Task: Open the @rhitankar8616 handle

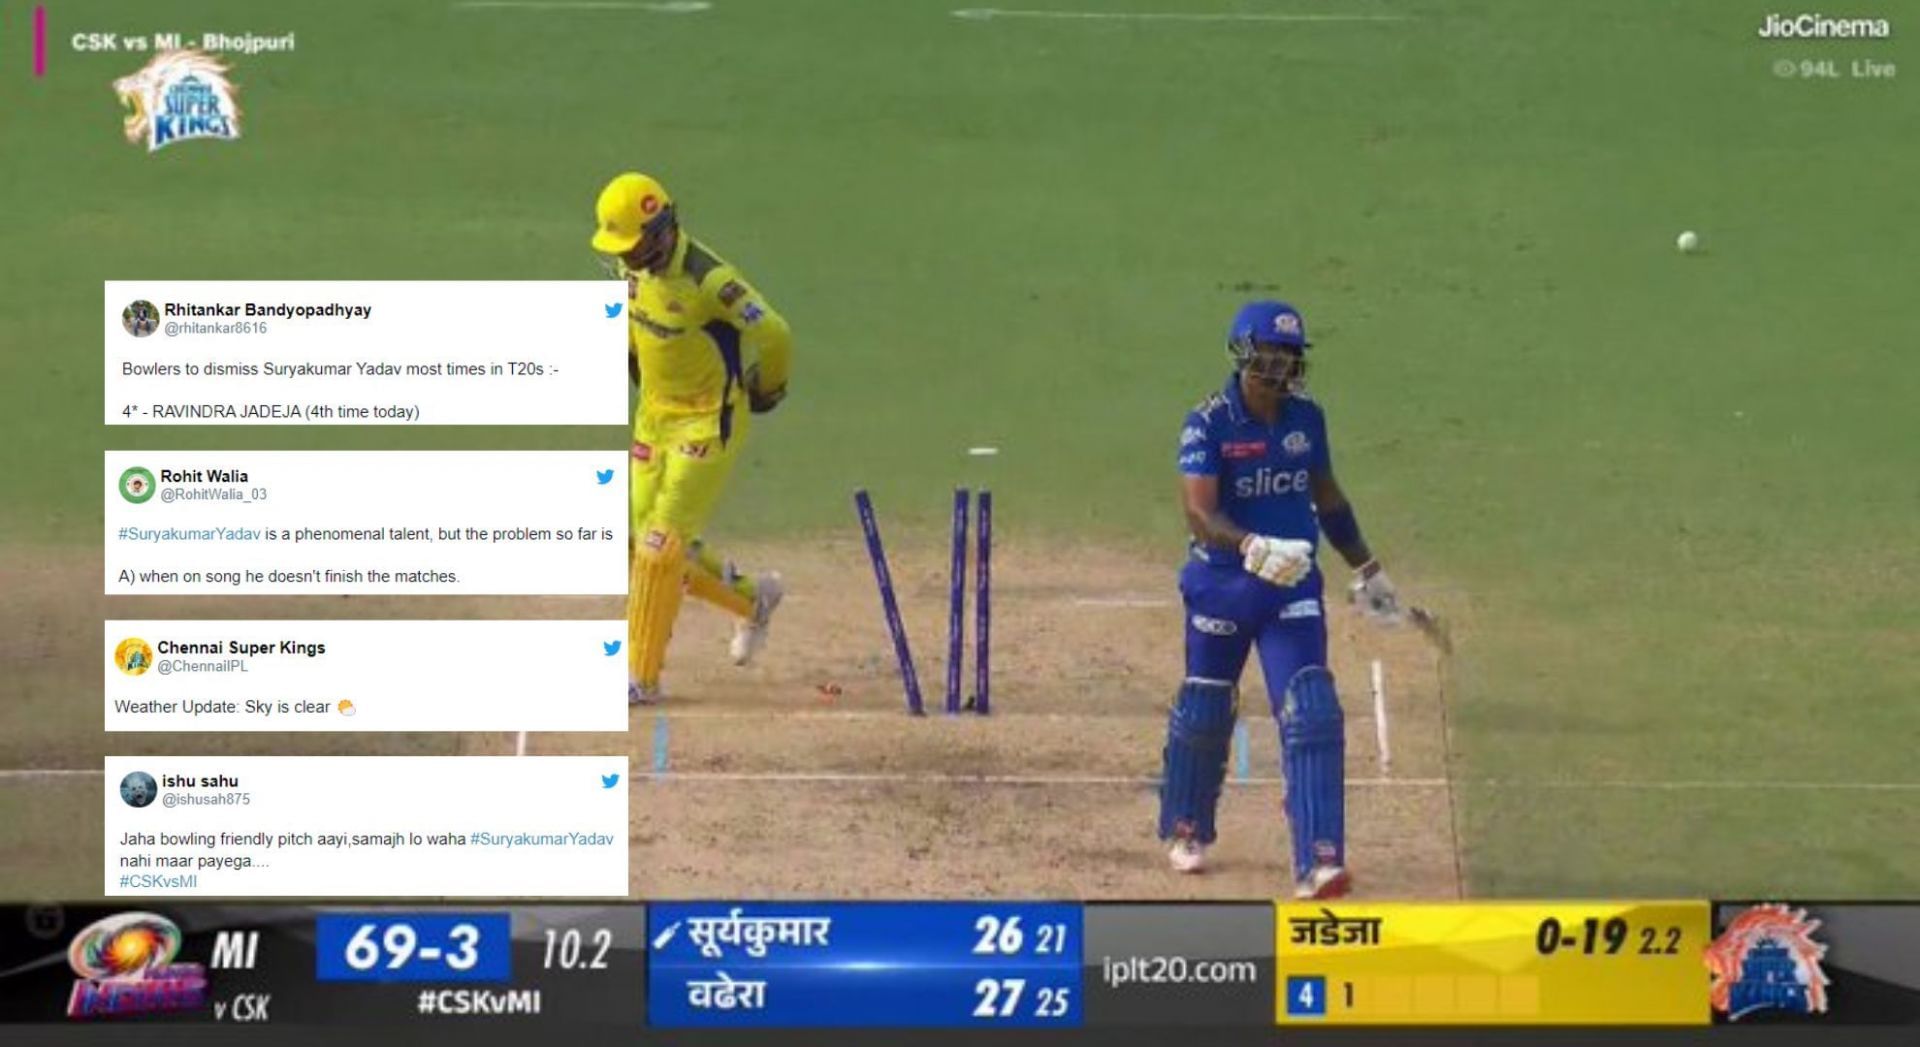Action: [x=215, y=328]
